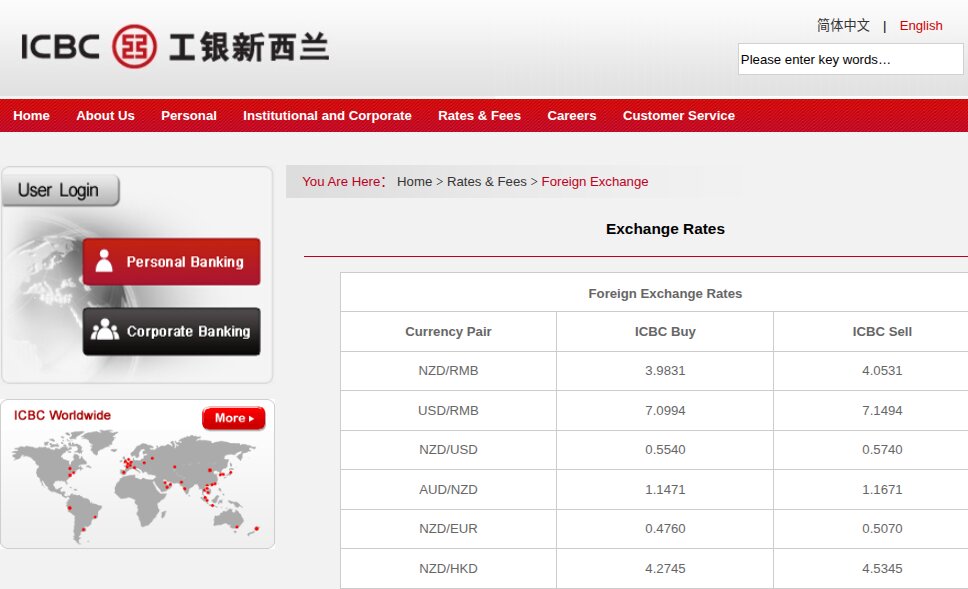968x589 pixels.
Task: Click Foreign Exchange breadcrumb link
Action: [x=594, y=182]
